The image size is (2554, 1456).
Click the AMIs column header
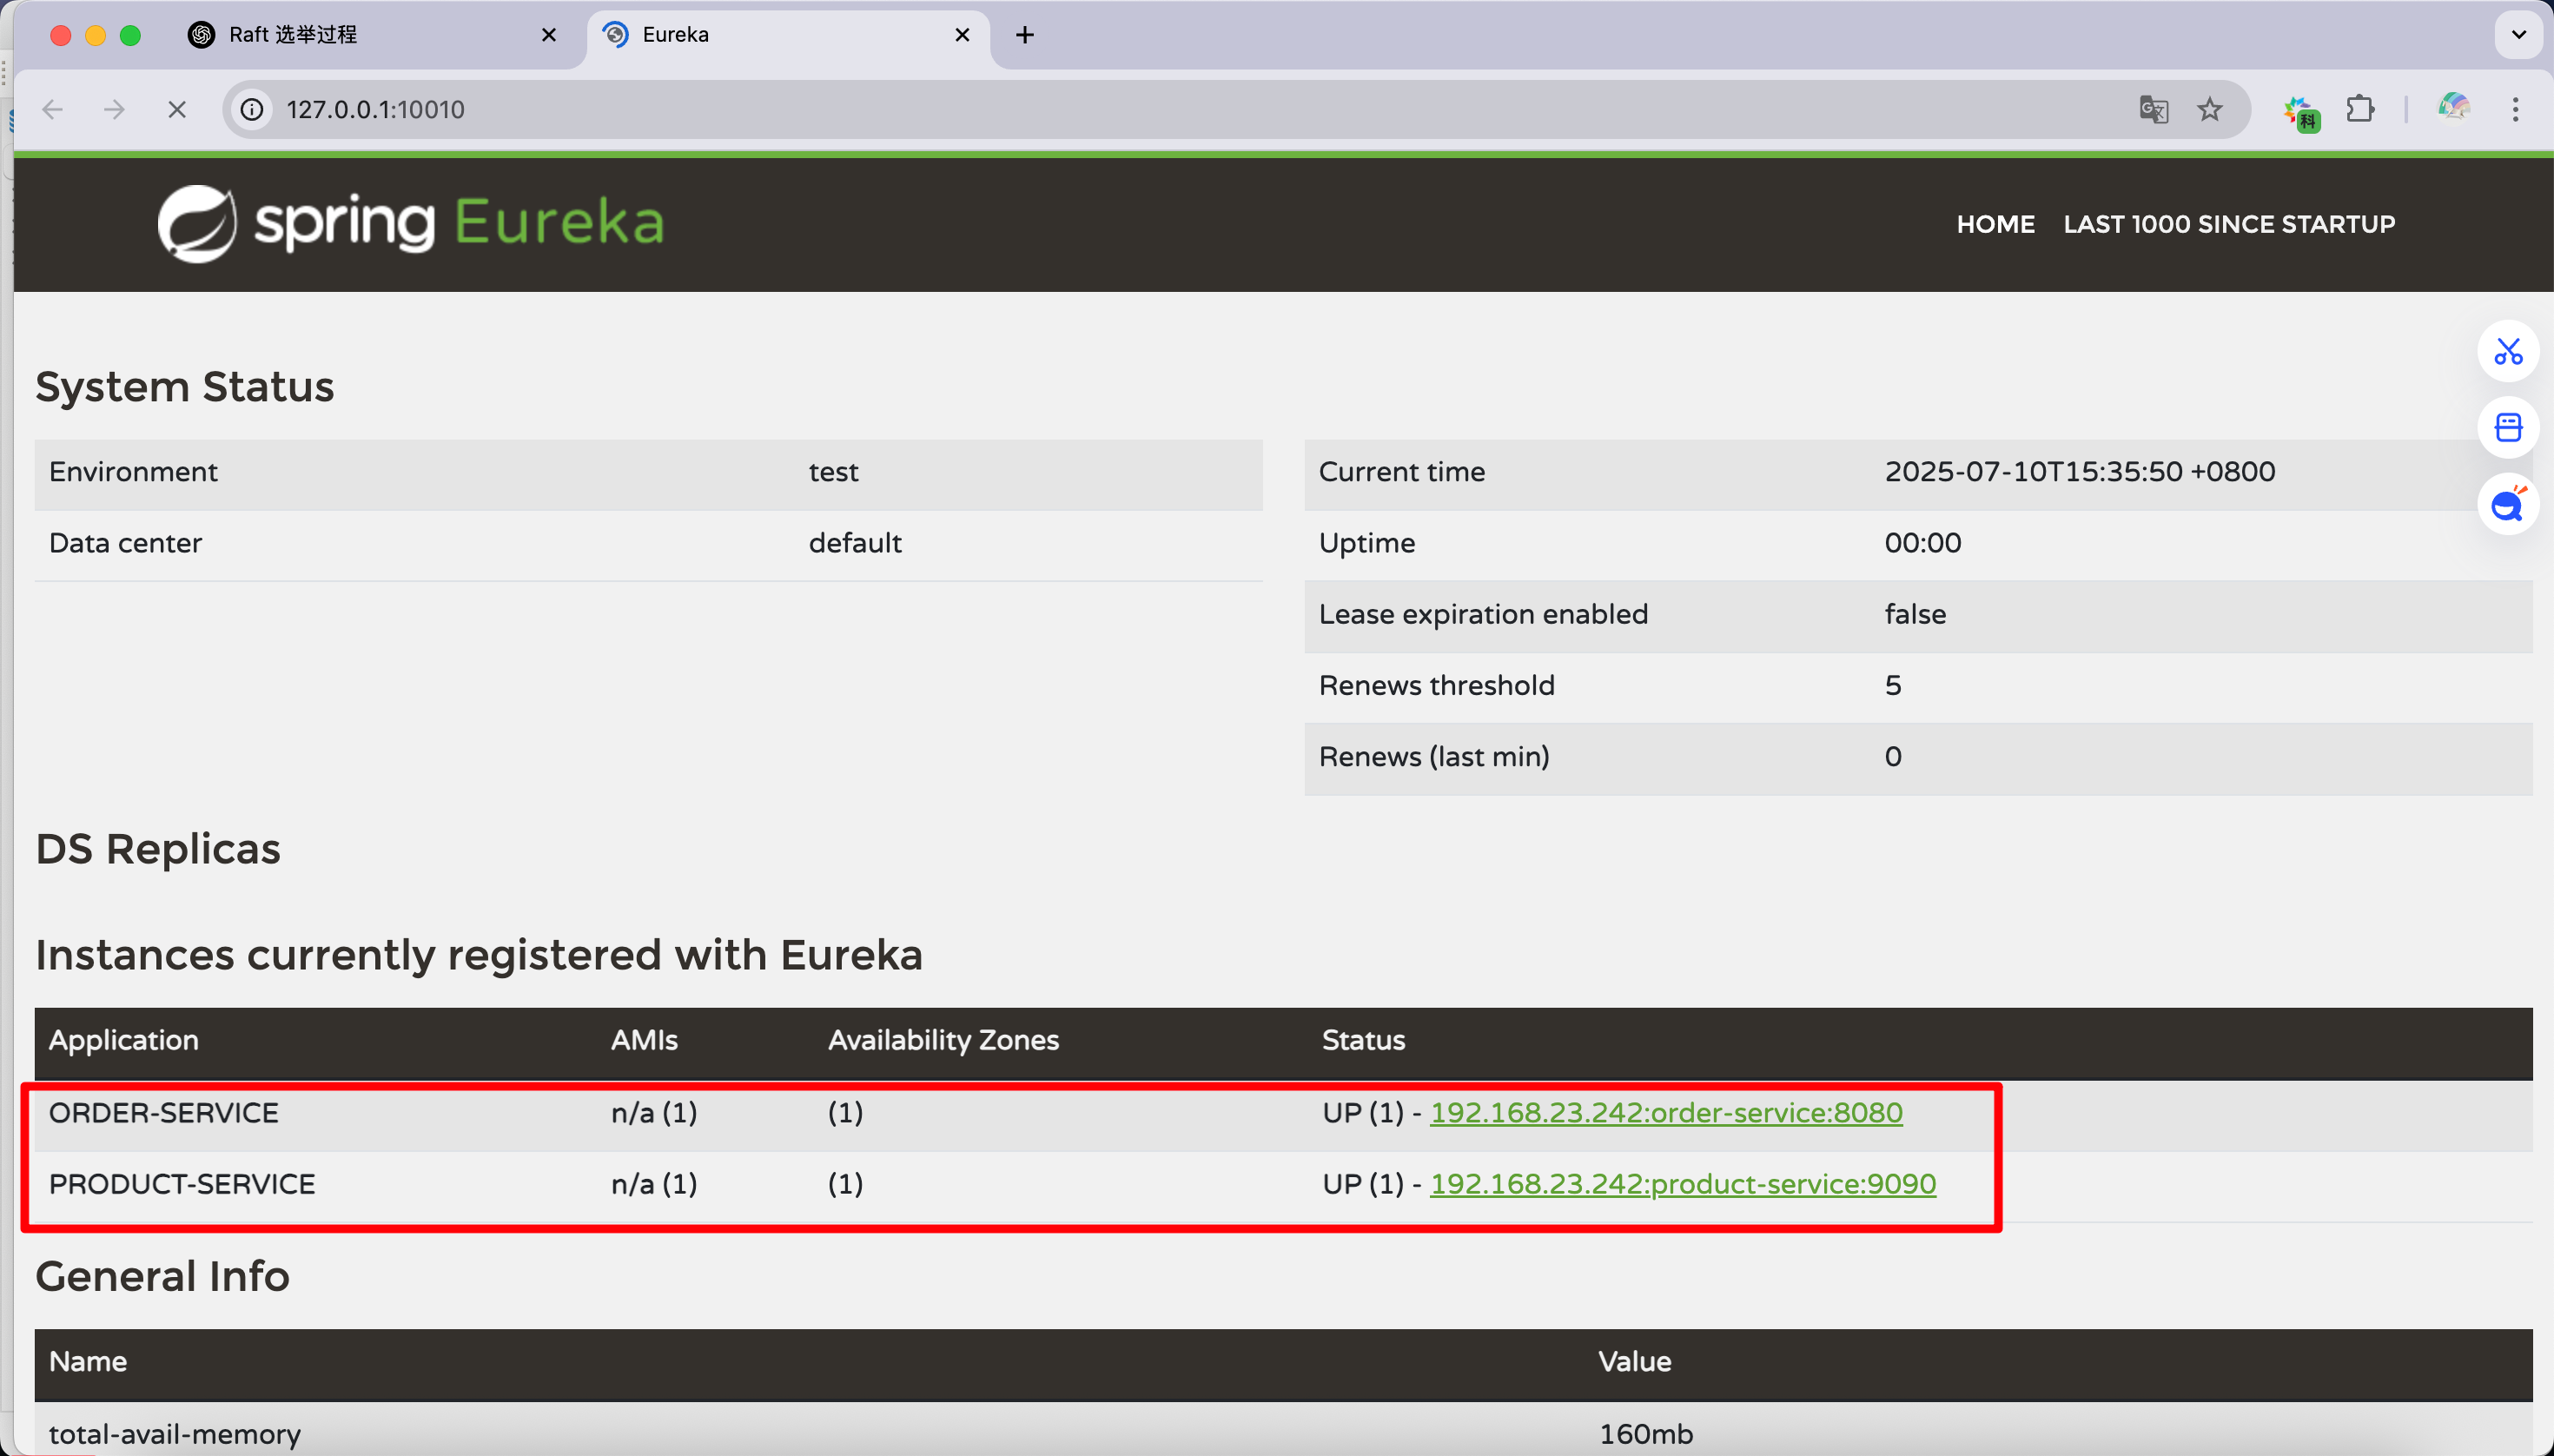pyautogui.click(x=644, y=1040)
